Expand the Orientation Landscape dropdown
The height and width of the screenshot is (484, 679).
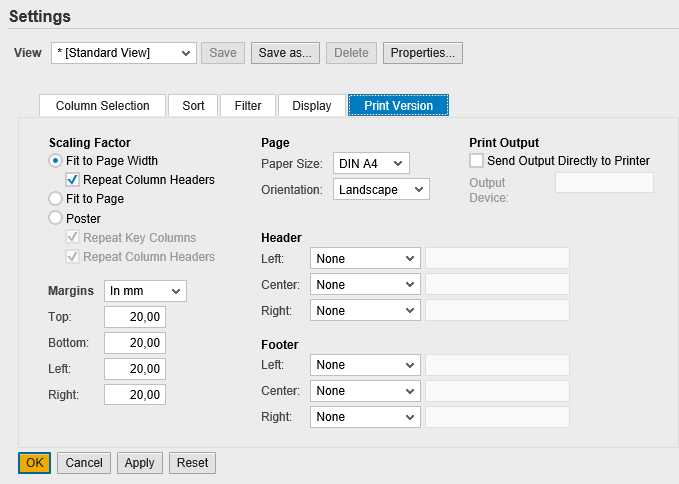[381, 189]
